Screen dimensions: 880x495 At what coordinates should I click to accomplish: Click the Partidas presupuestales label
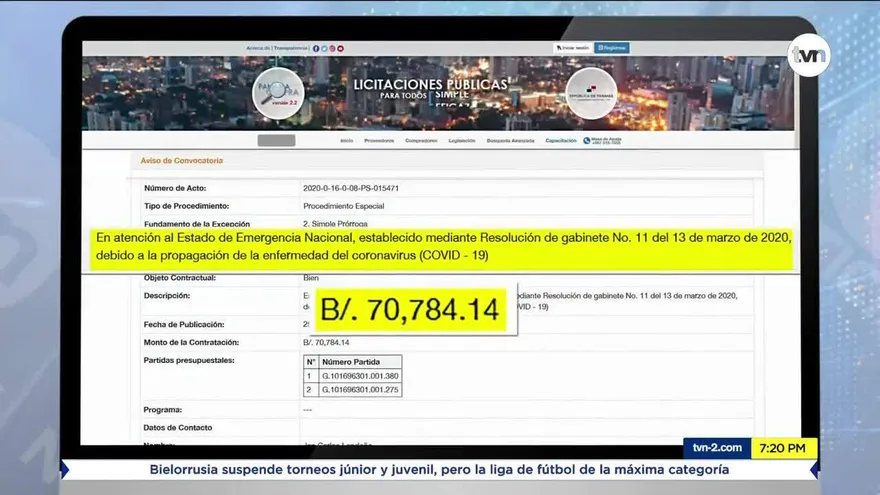coord(189,360)
